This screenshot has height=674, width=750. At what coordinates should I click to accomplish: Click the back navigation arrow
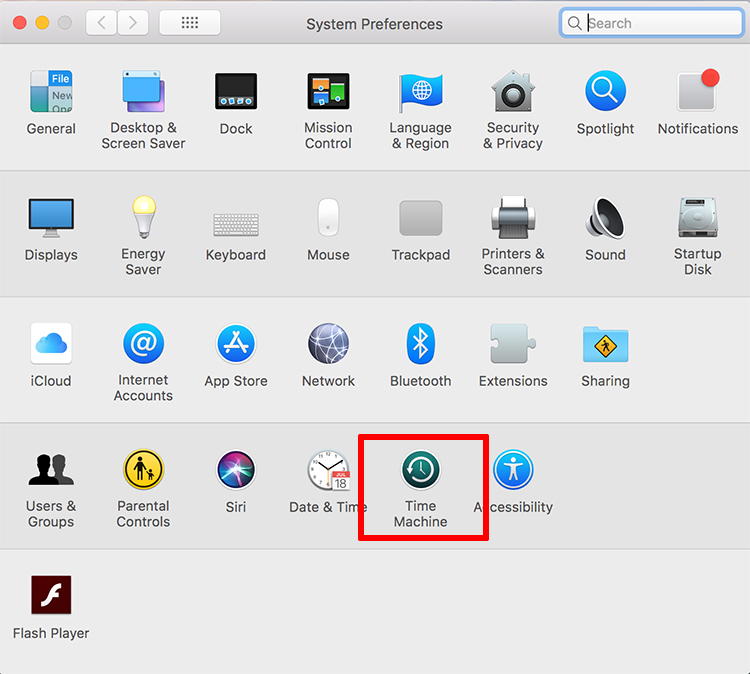click(x=102, y=23)
